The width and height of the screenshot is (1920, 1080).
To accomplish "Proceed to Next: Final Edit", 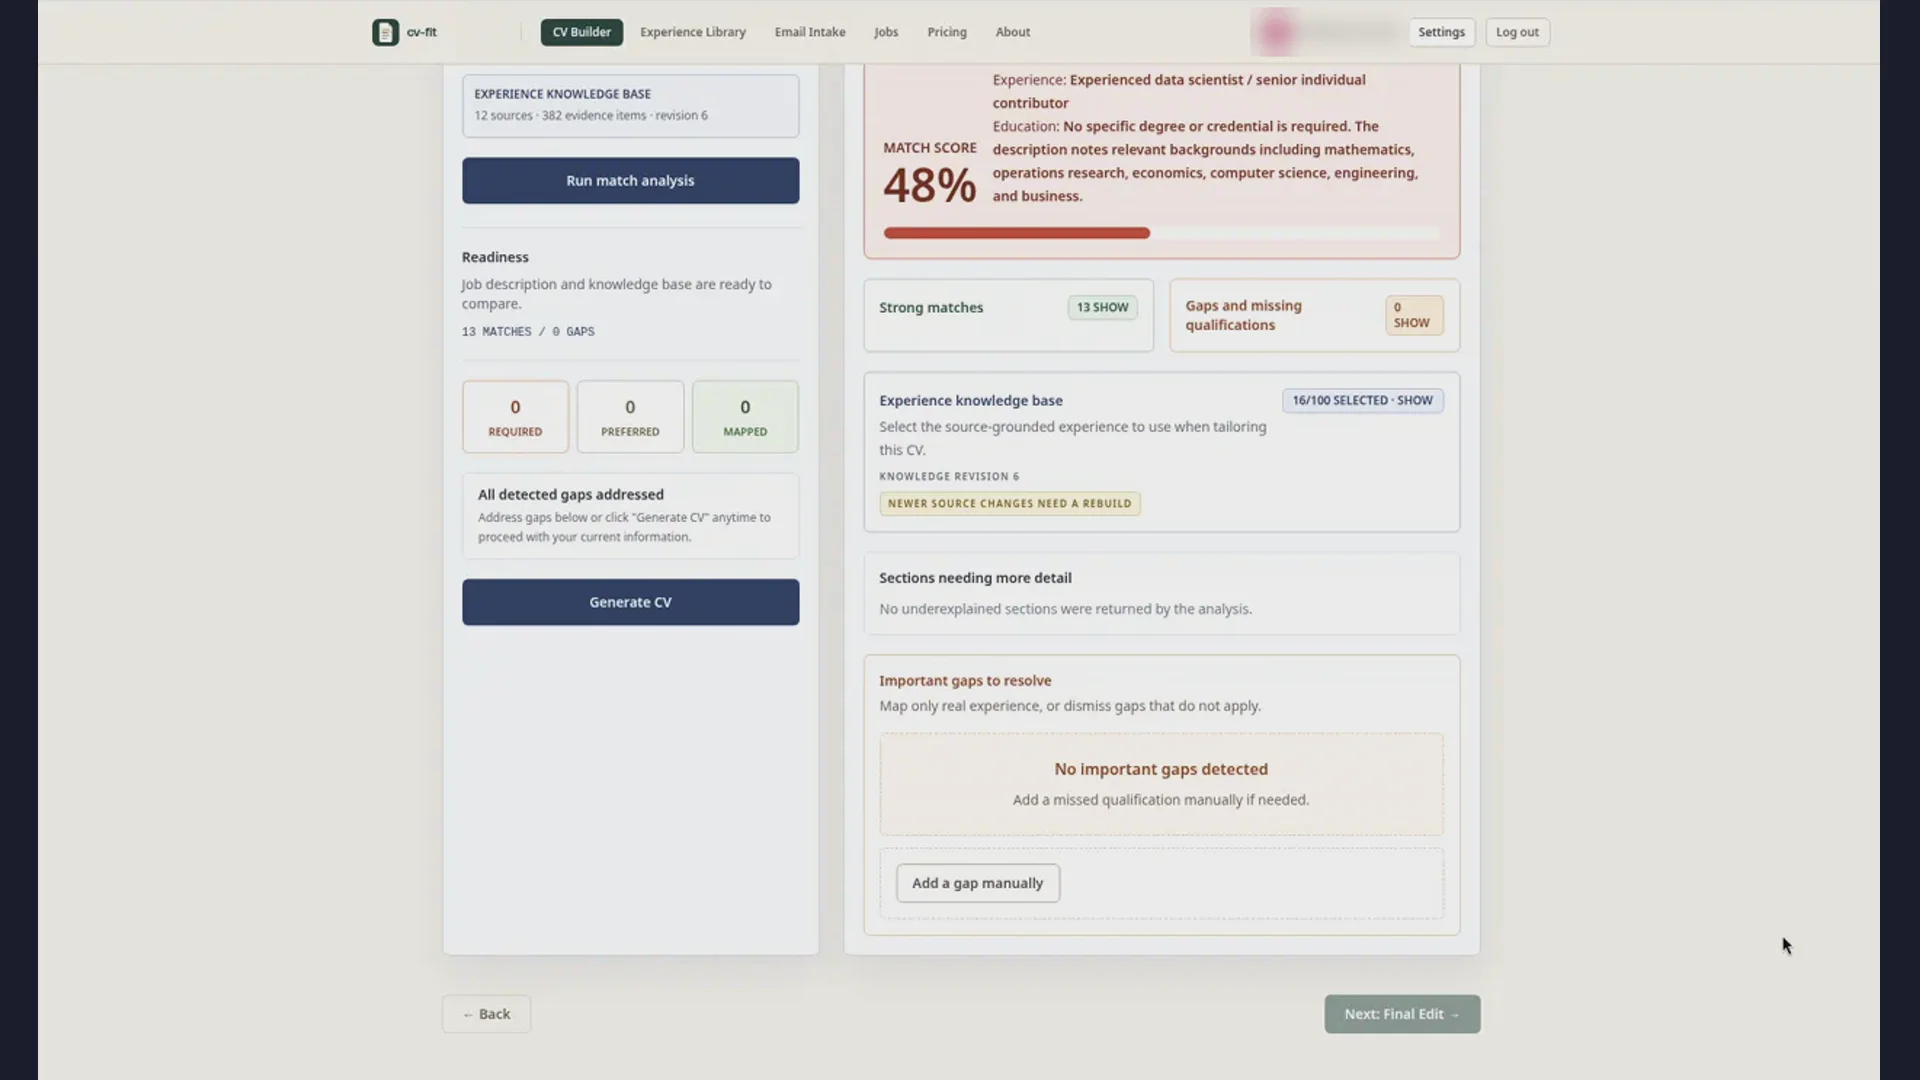I will [x=1402, y=1014].
